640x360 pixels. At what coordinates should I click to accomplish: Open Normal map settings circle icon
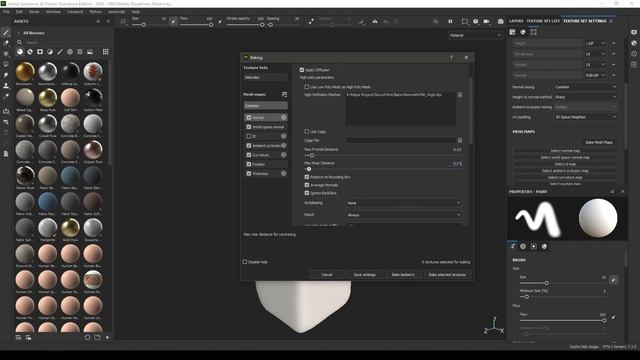pos(284,118)
